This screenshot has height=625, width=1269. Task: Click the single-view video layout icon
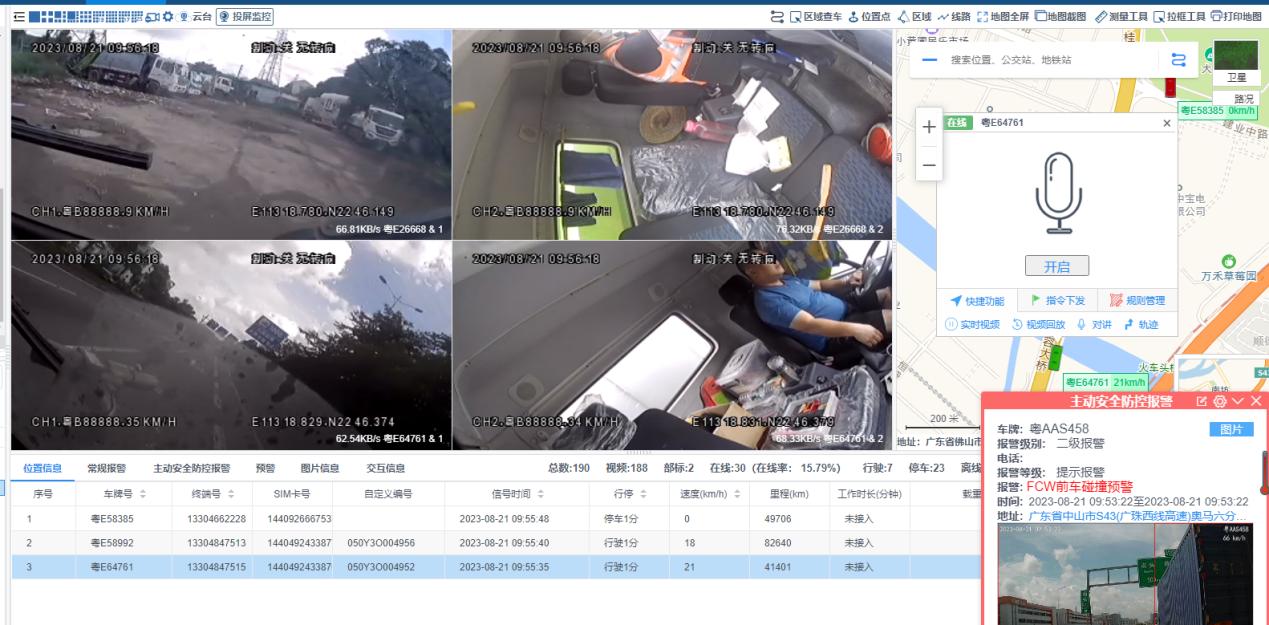35,17
